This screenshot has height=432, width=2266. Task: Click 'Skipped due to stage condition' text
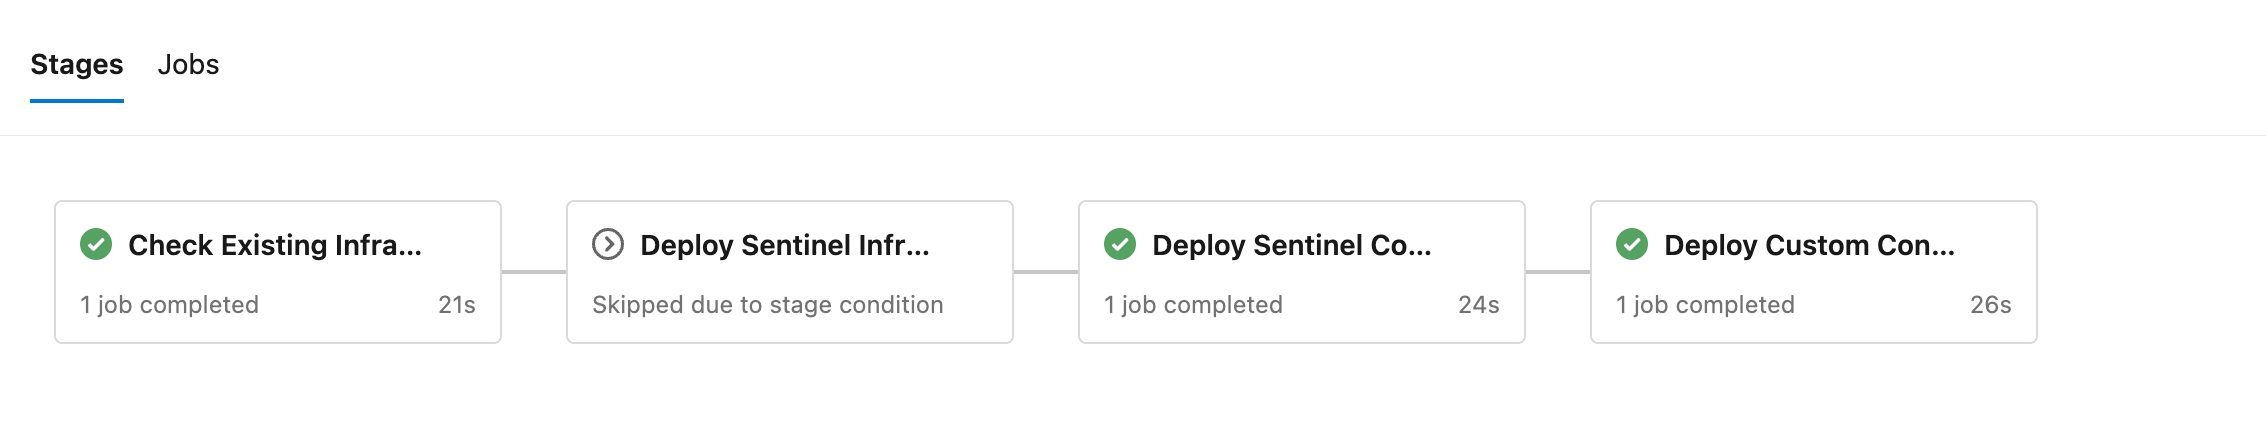[x=768, y=305]
